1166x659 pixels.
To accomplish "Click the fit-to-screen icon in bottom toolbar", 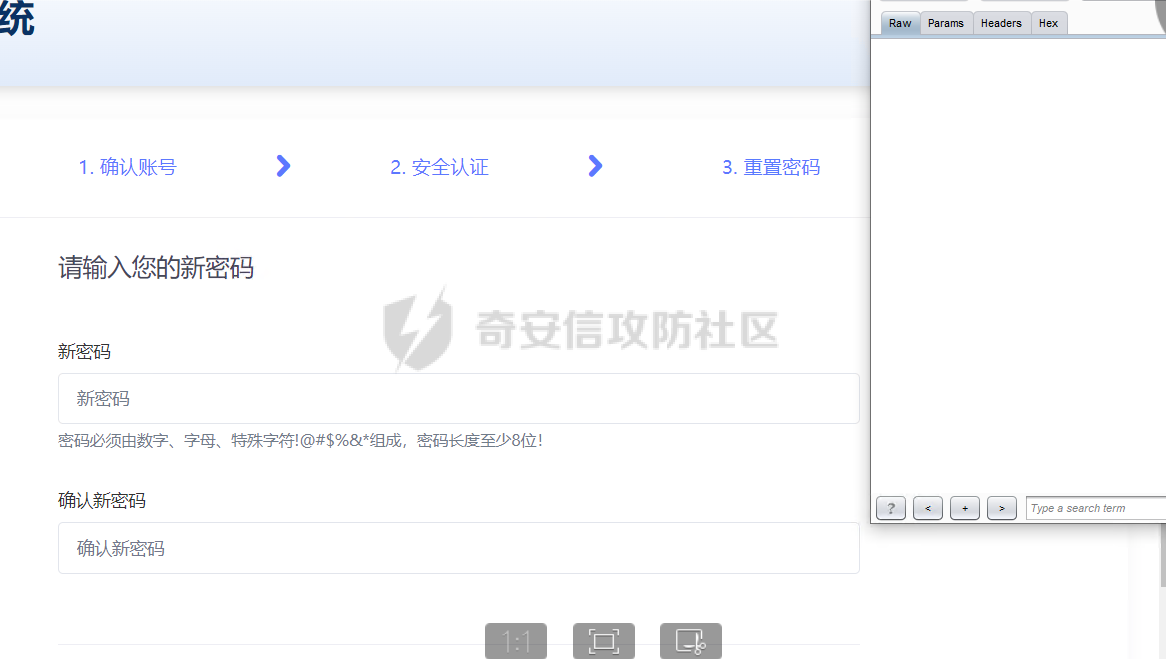I will pyautogui.click(x=603, y=641).
